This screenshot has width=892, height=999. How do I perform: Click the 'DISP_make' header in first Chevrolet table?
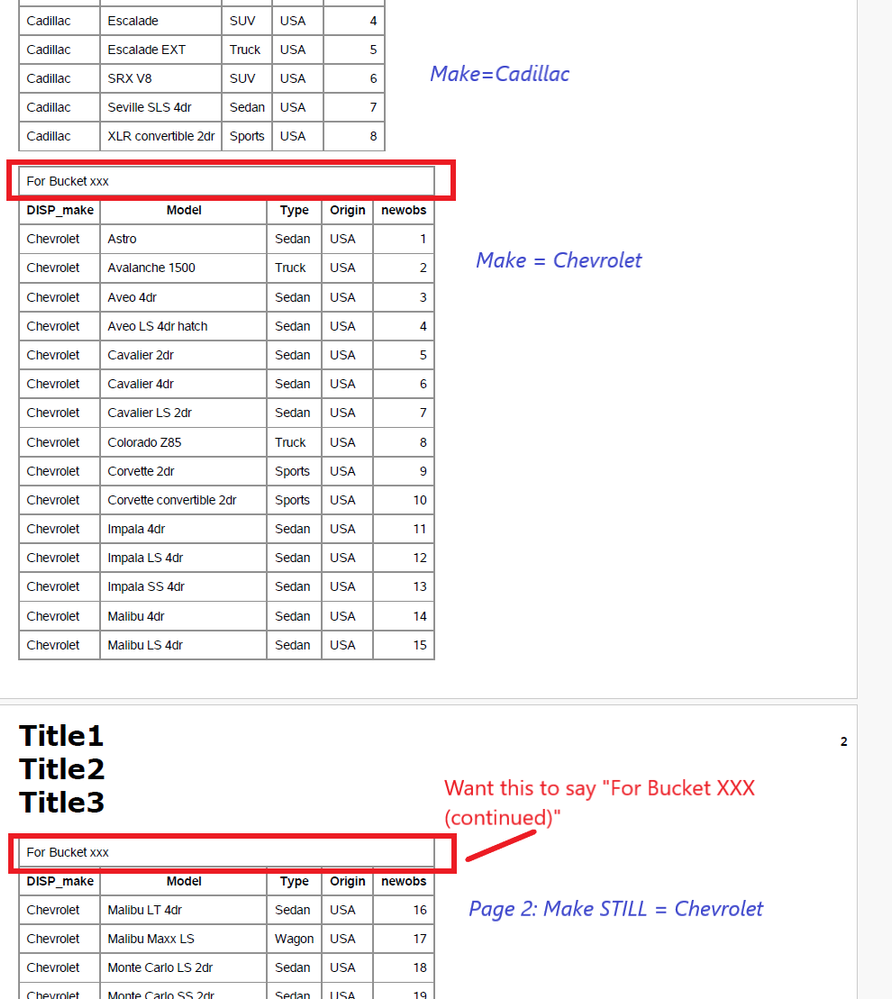point(60,210)
